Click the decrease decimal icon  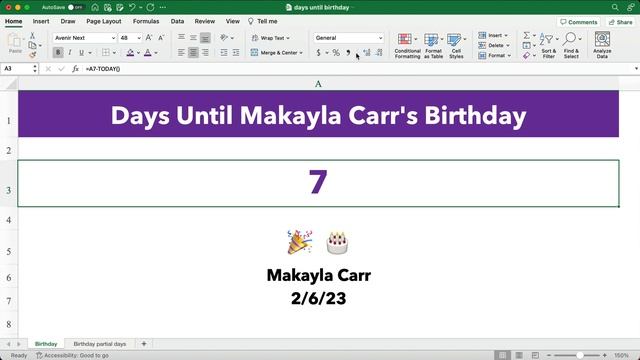[x=379, y=52]
